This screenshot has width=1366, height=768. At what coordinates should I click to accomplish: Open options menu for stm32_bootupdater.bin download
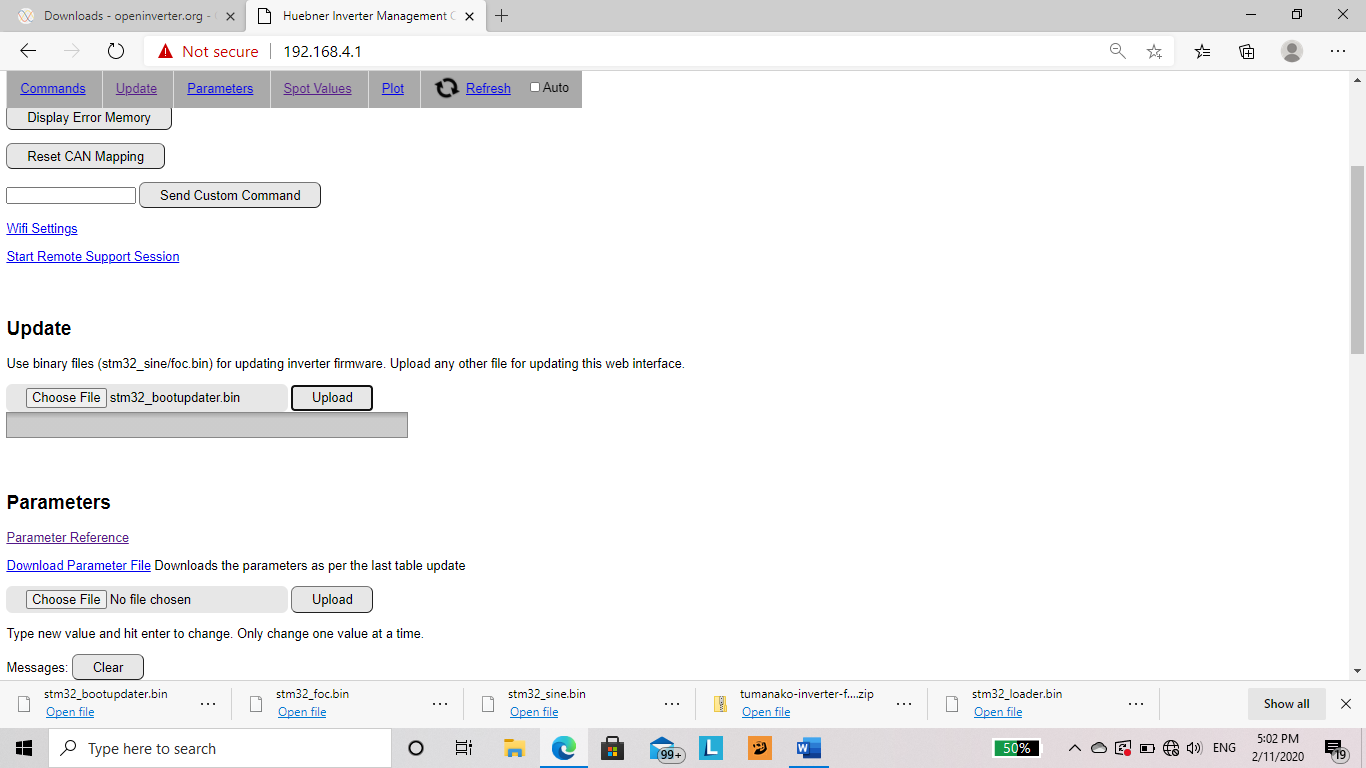[208, 704]
